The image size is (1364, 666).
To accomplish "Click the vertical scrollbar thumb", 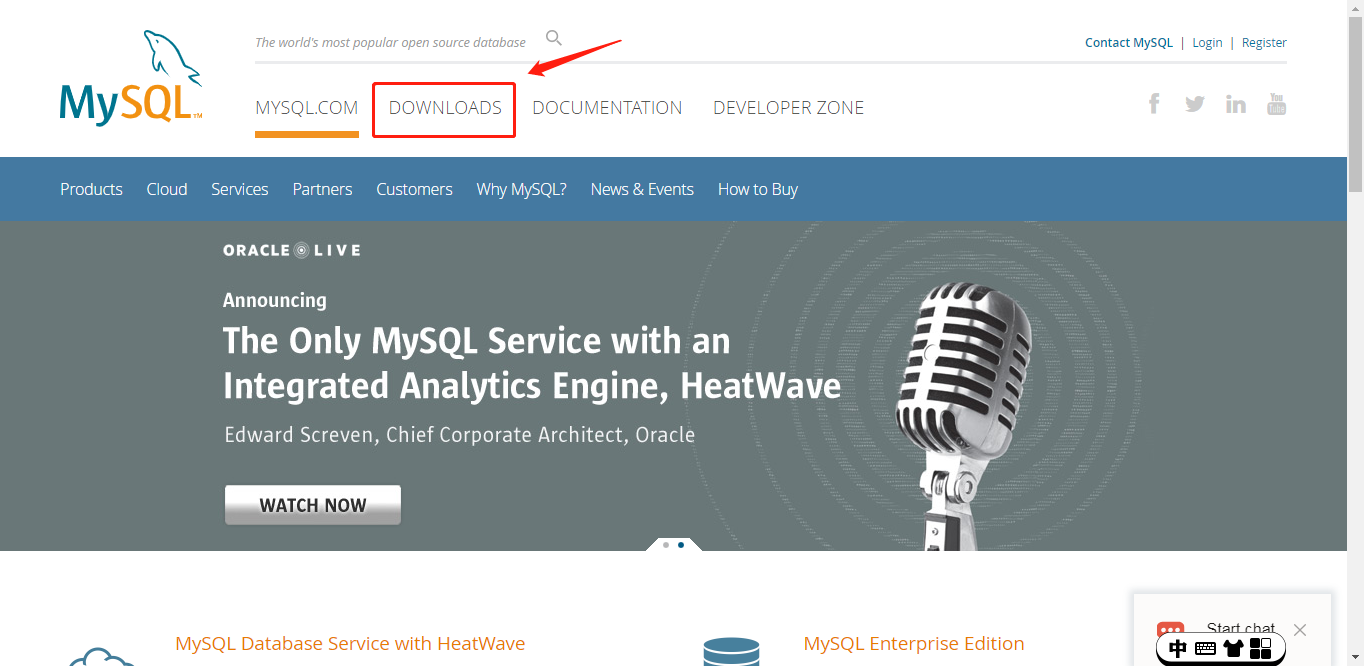I will point(1355,103).
